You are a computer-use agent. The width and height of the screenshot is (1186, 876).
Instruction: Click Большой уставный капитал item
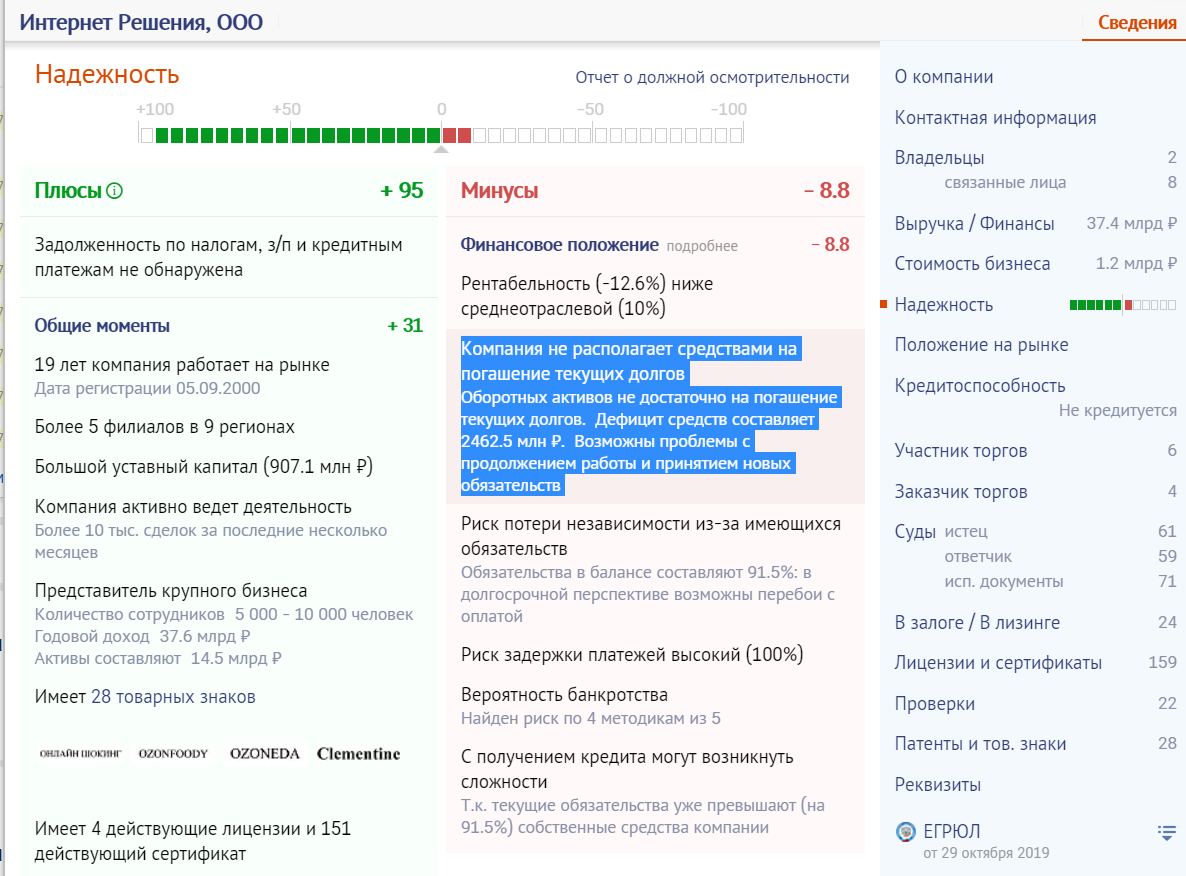tap(203, 467)
